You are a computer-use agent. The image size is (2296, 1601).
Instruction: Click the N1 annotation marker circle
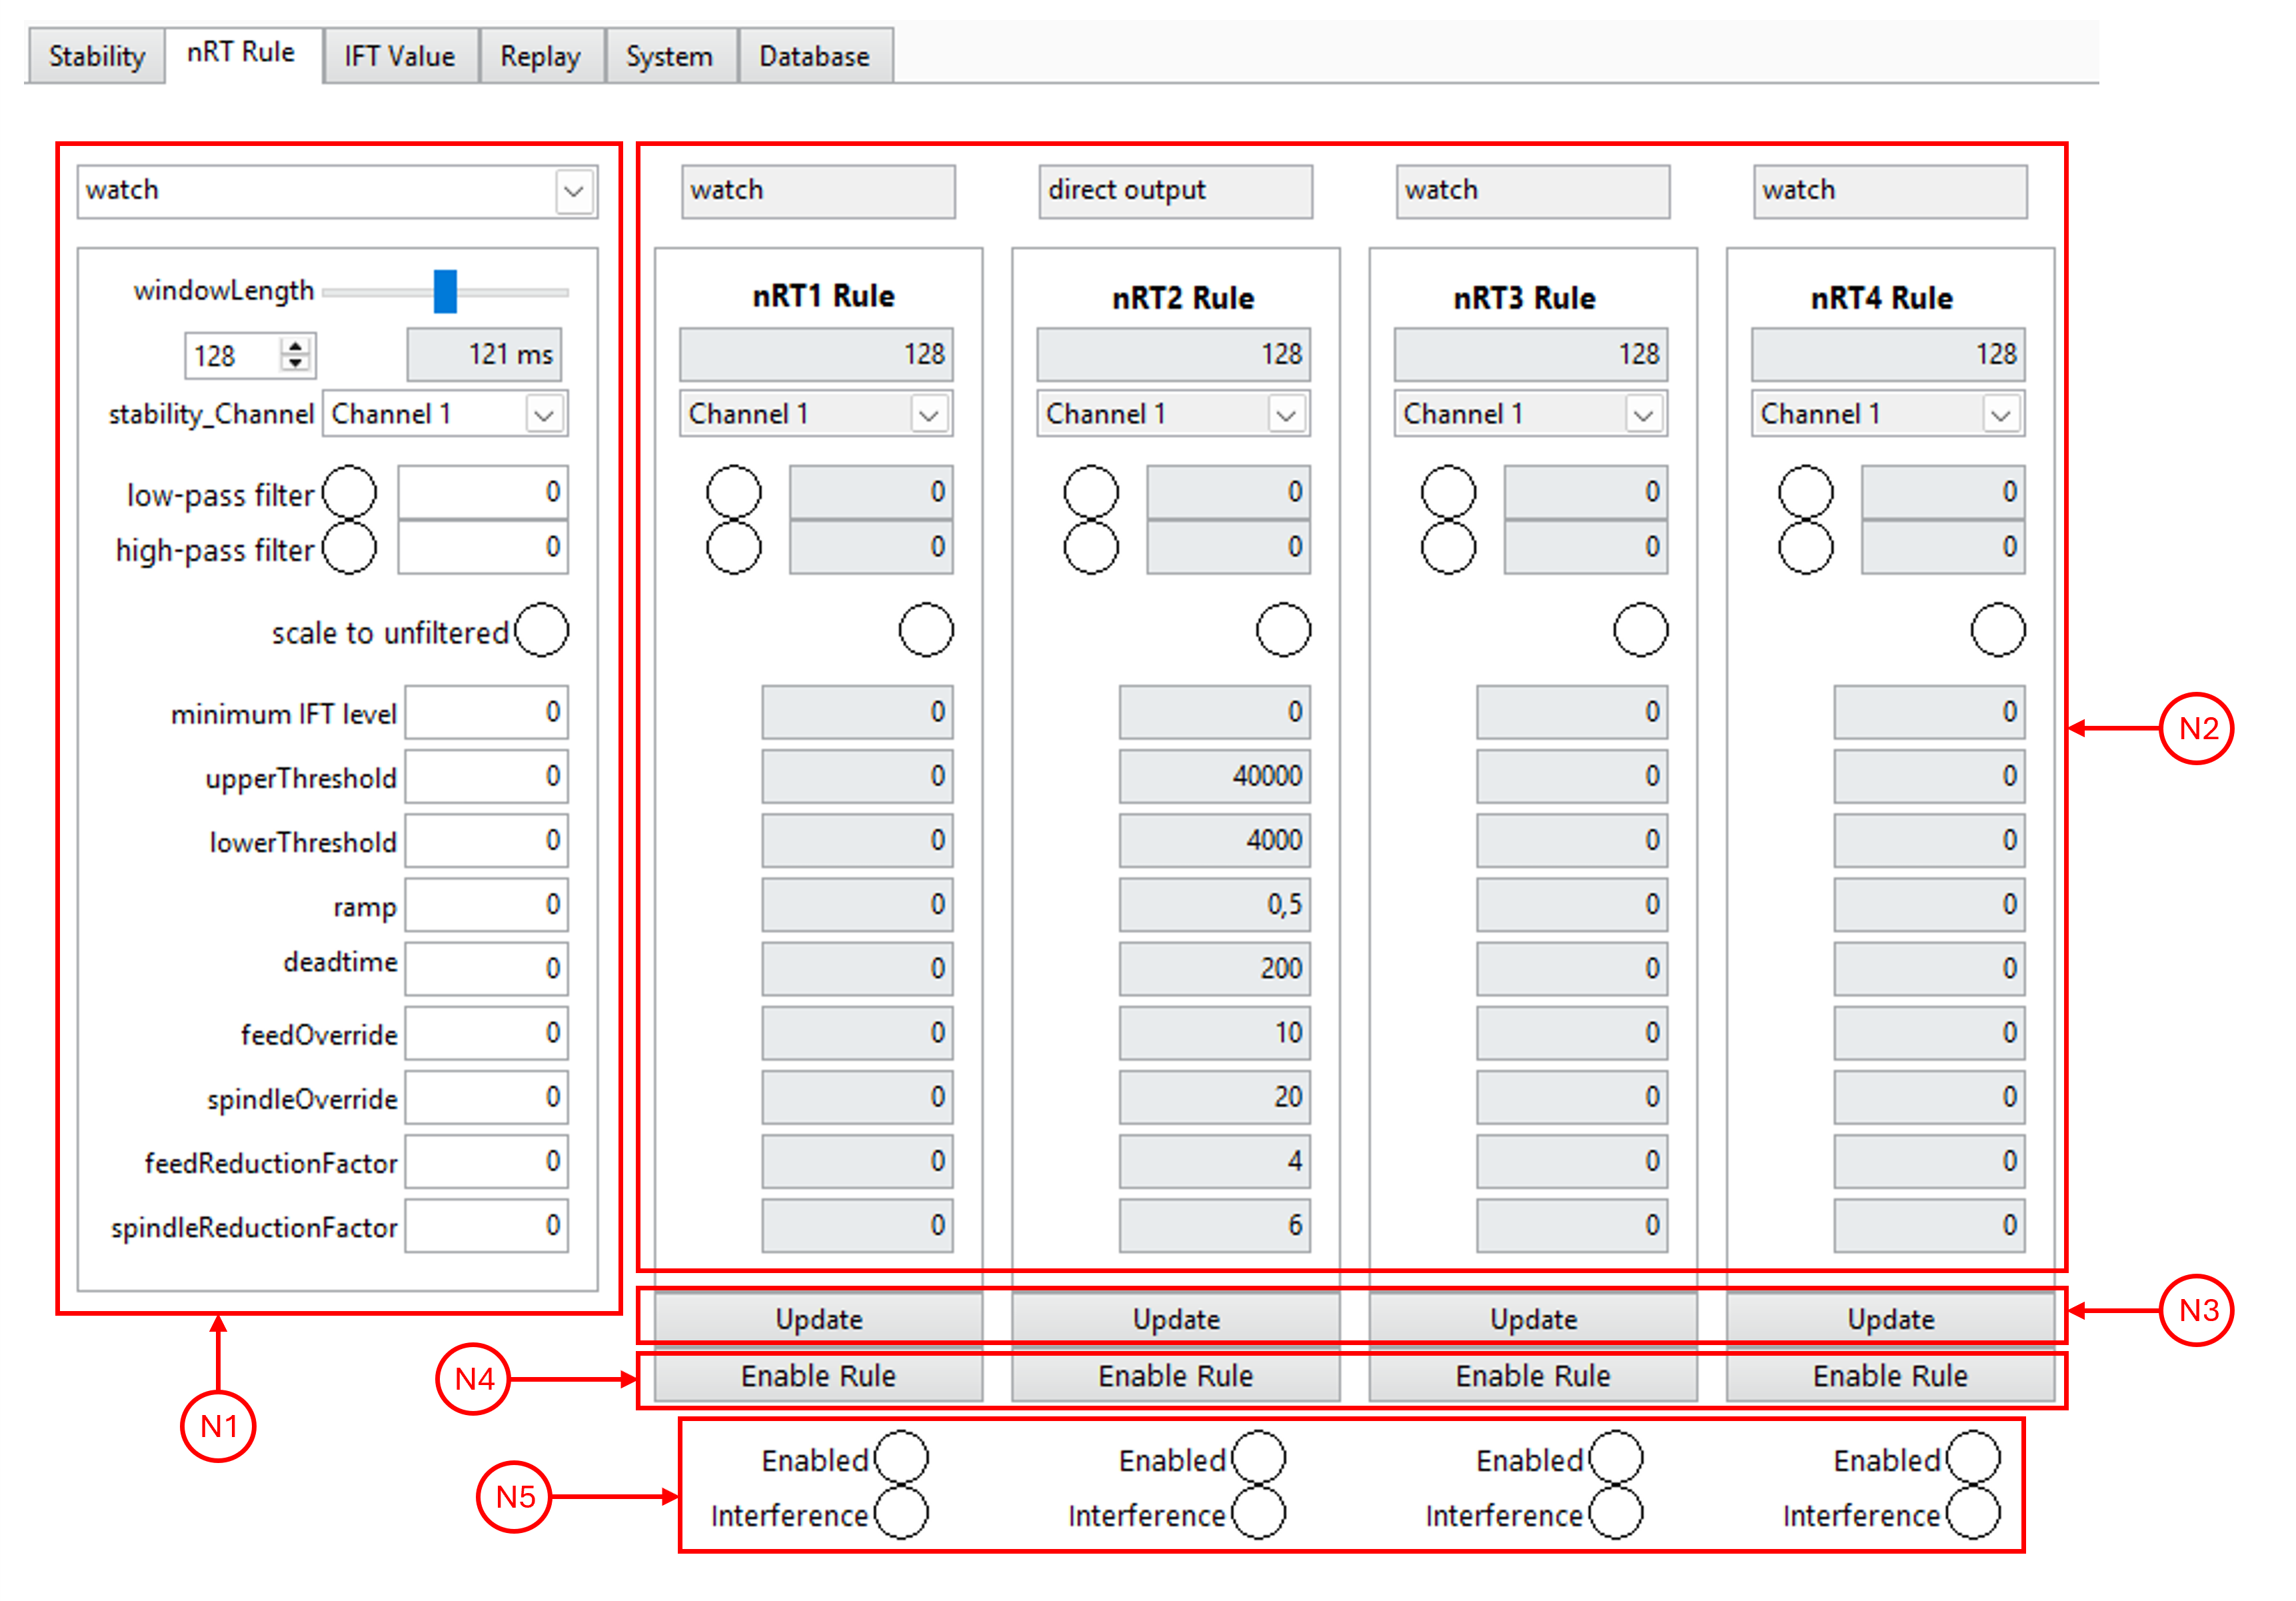click(x=218, y=1426)
